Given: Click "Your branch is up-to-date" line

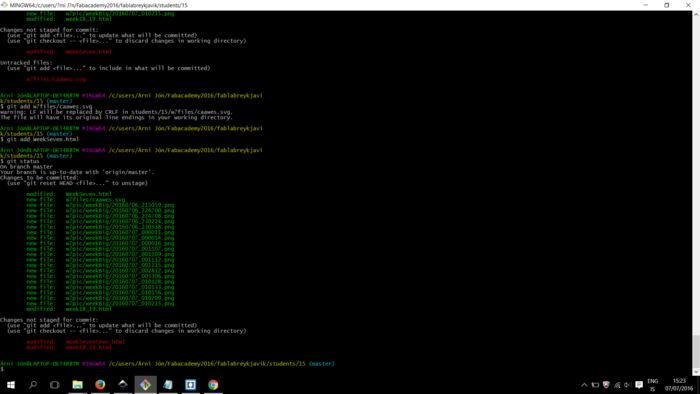Looking at the screenshot, I should pos(77,172).
